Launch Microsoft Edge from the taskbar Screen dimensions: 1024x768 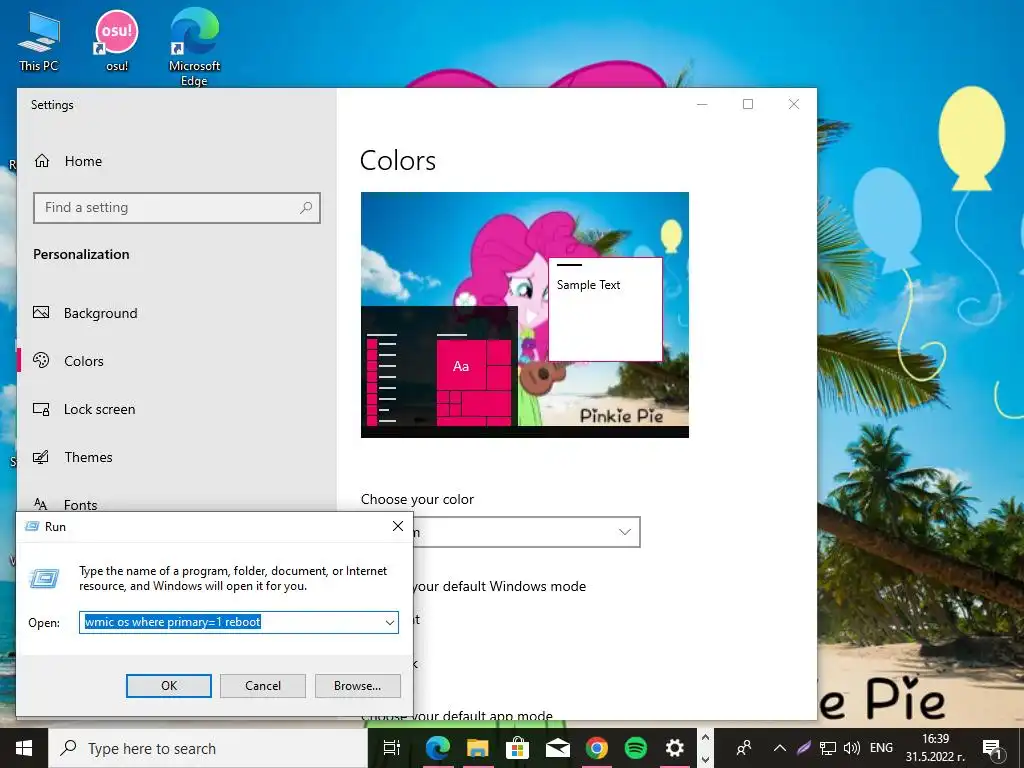point(438,748)
